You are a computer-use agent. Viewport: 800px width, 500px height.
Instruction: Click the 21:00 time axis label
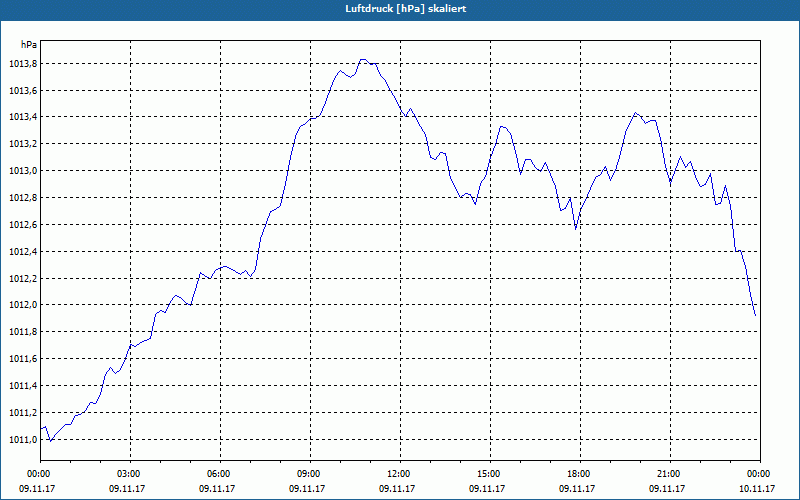[670, 474]
